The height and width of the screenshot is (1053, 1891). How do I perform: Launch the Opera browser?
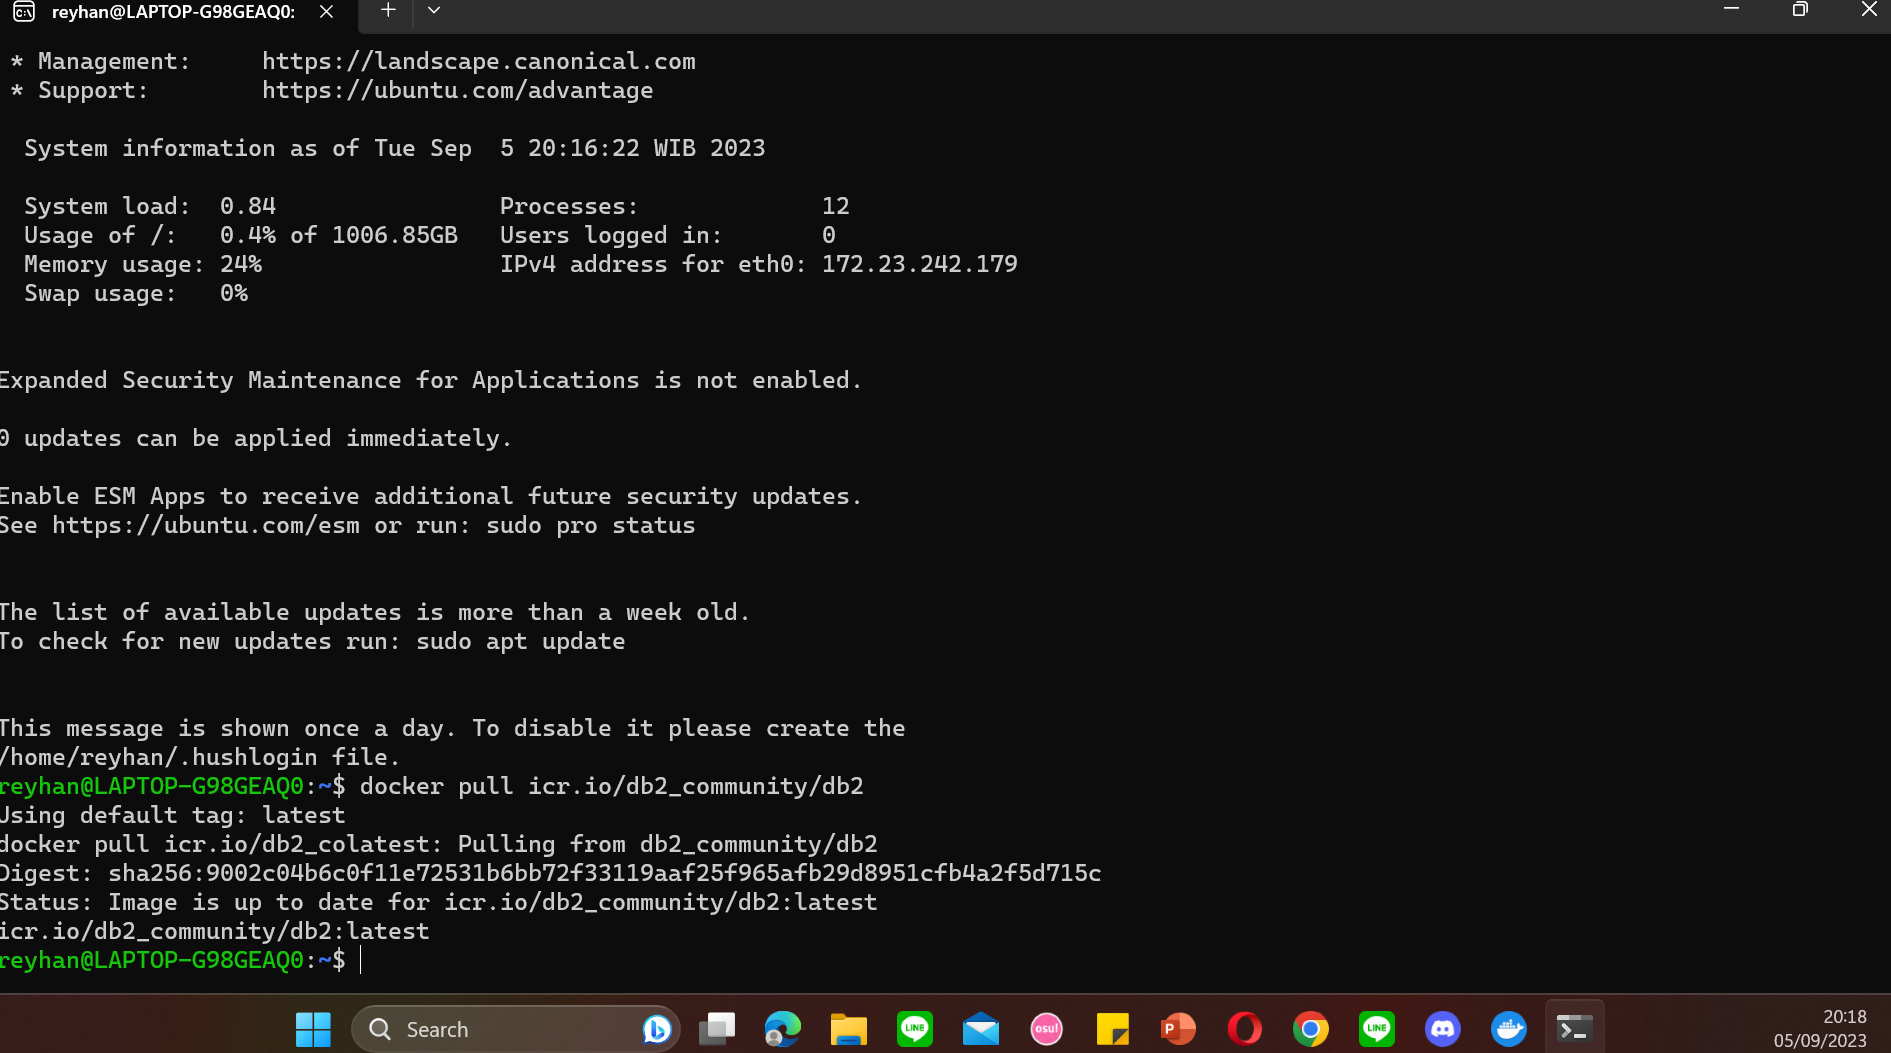click(x=1244, y=1029)
